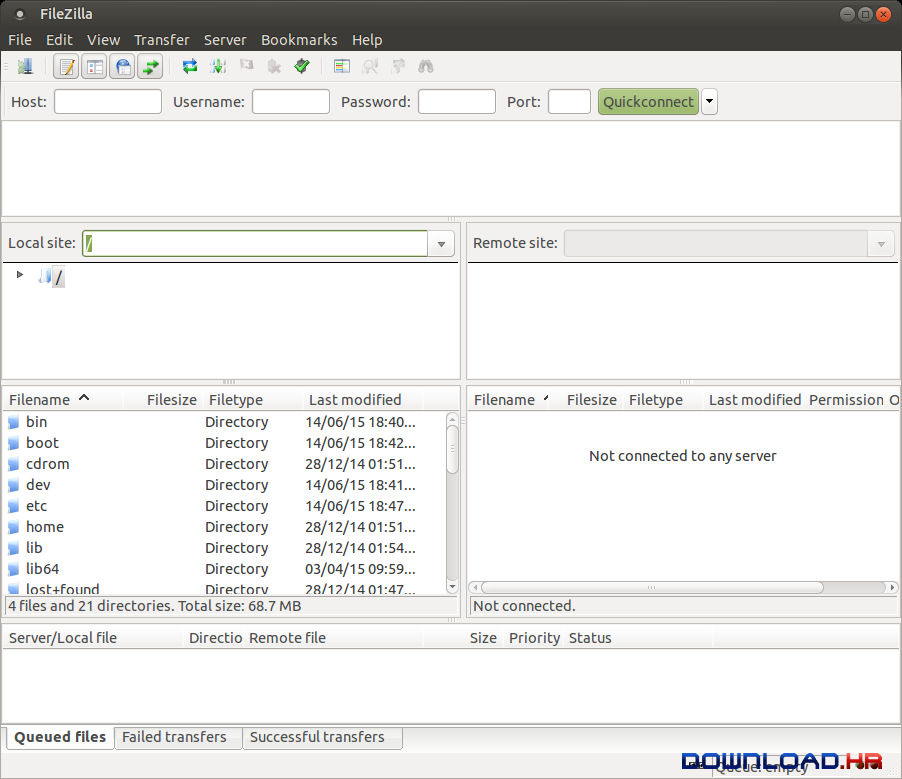Open the Site Manager
The height and width of the screenshot is (779, 902).
tap(25, 67)
